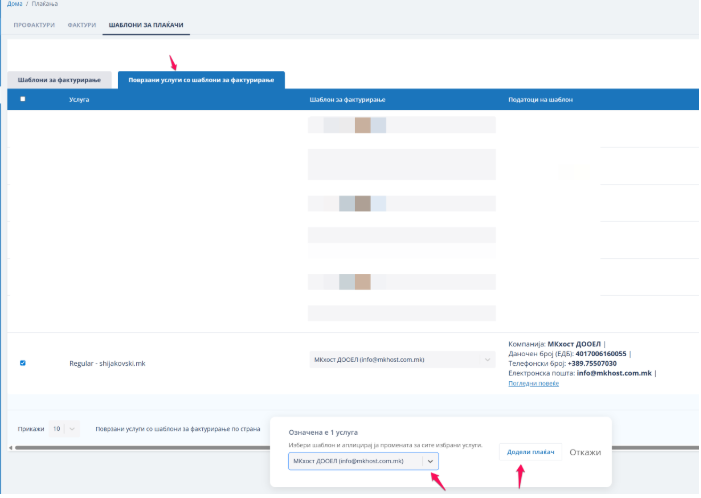The width and height of the screenshot is (701, 498).
Task: Click the Regular - shijakovski.mk service name
Action: coord(107,363)
